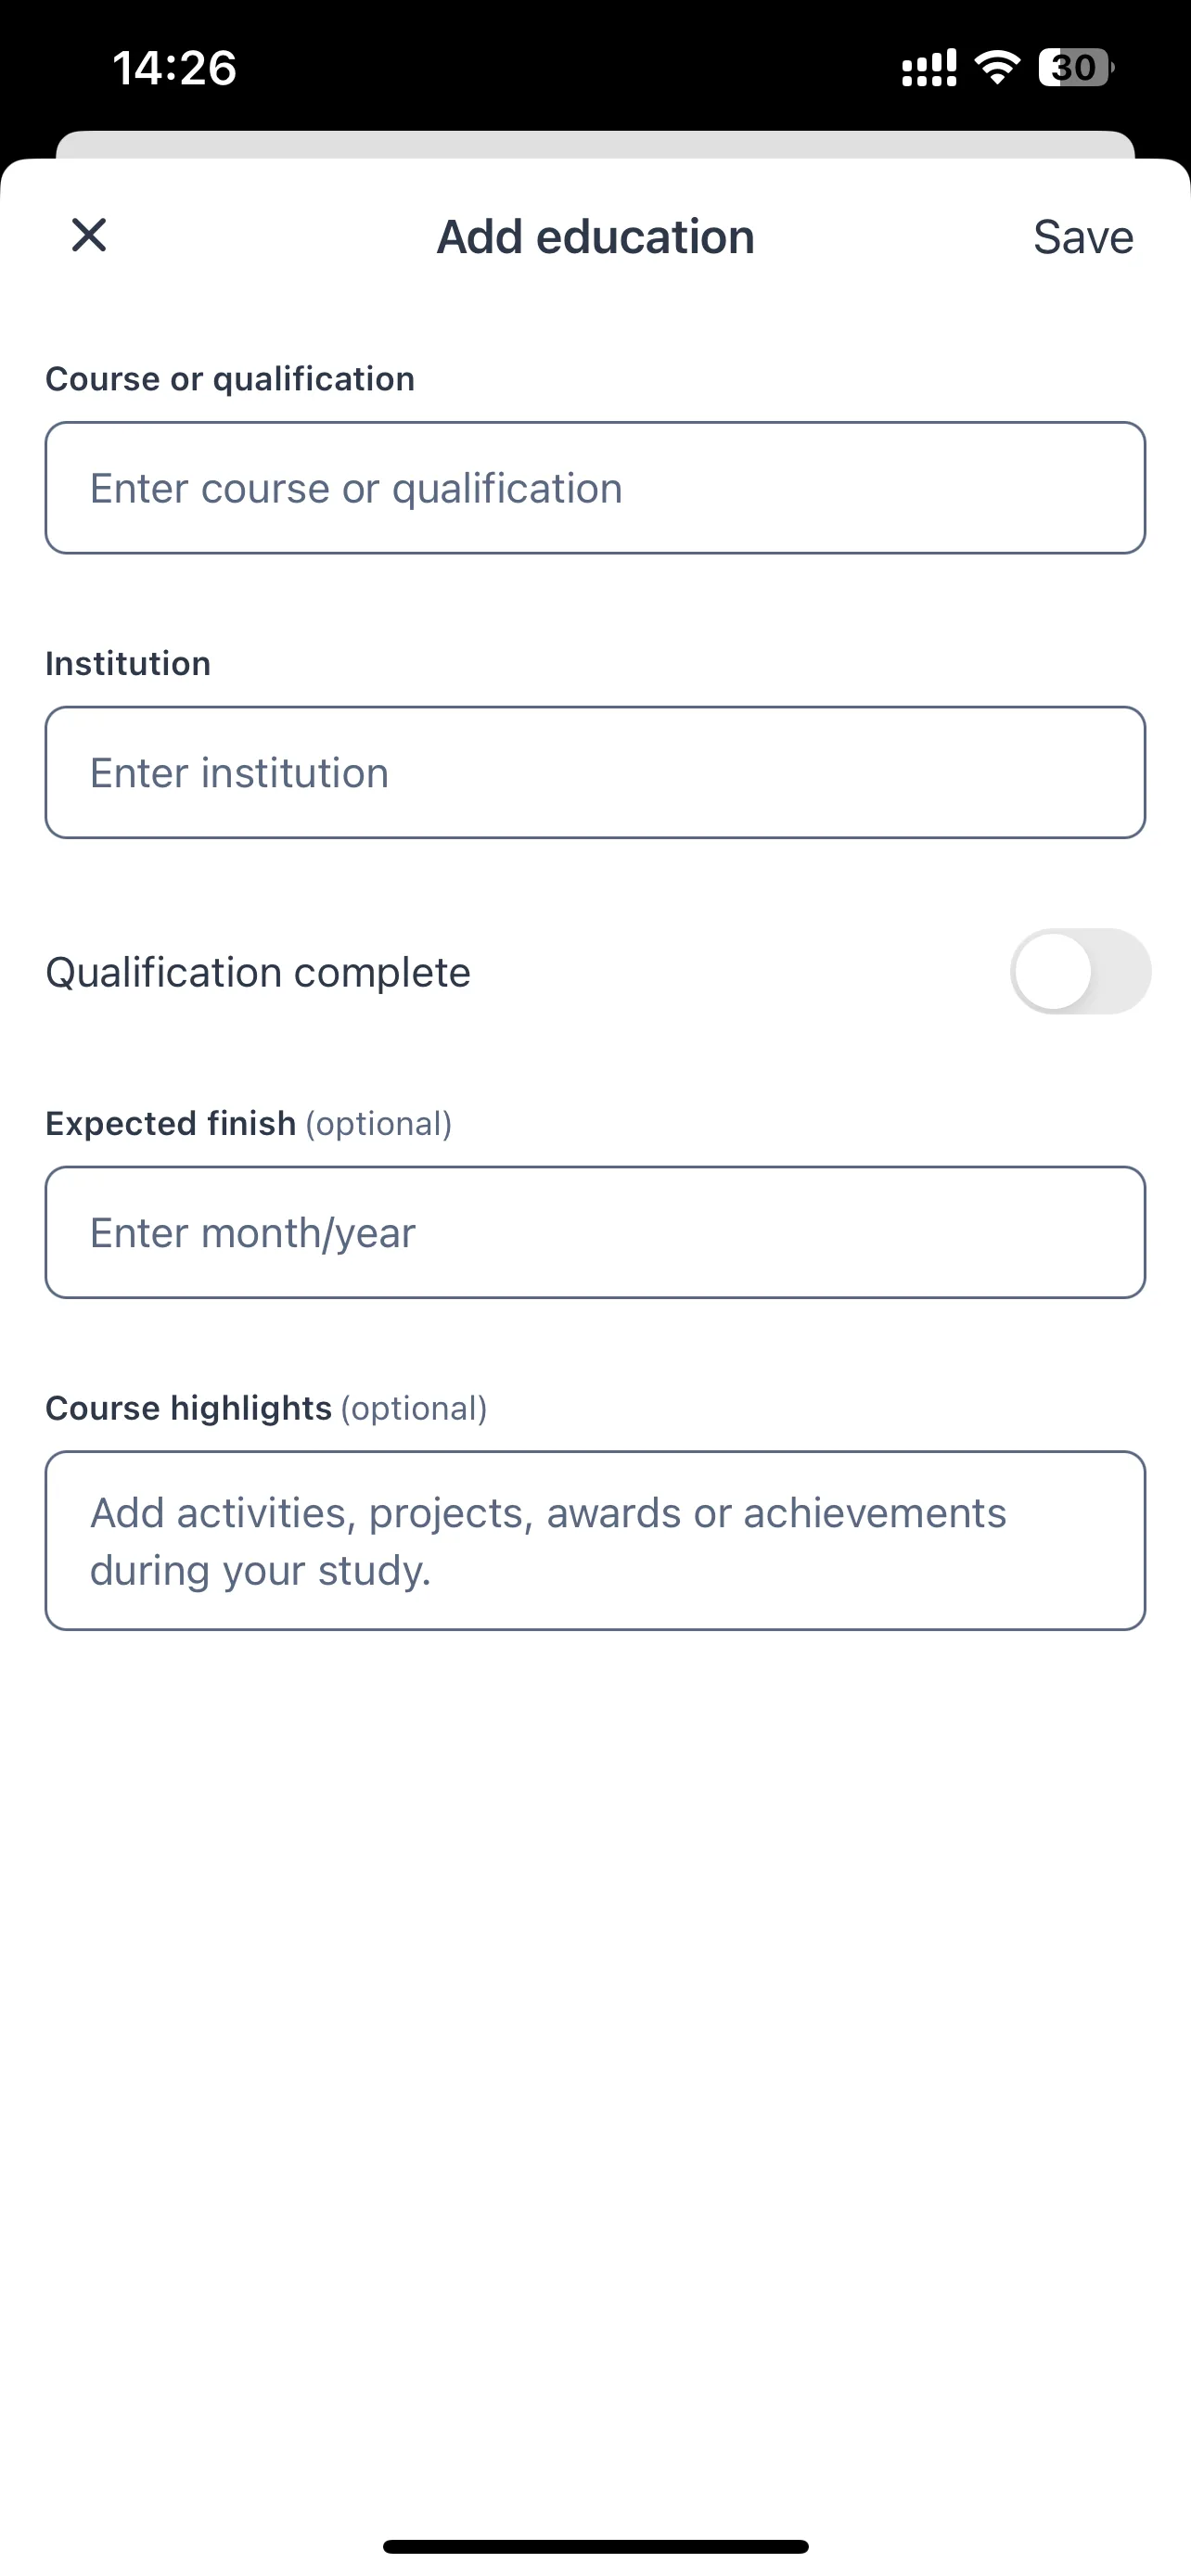The width and height of the screenshot is (1191, 2576).
Task: Tap the Qualification complete label
Action: pos(258,972)
